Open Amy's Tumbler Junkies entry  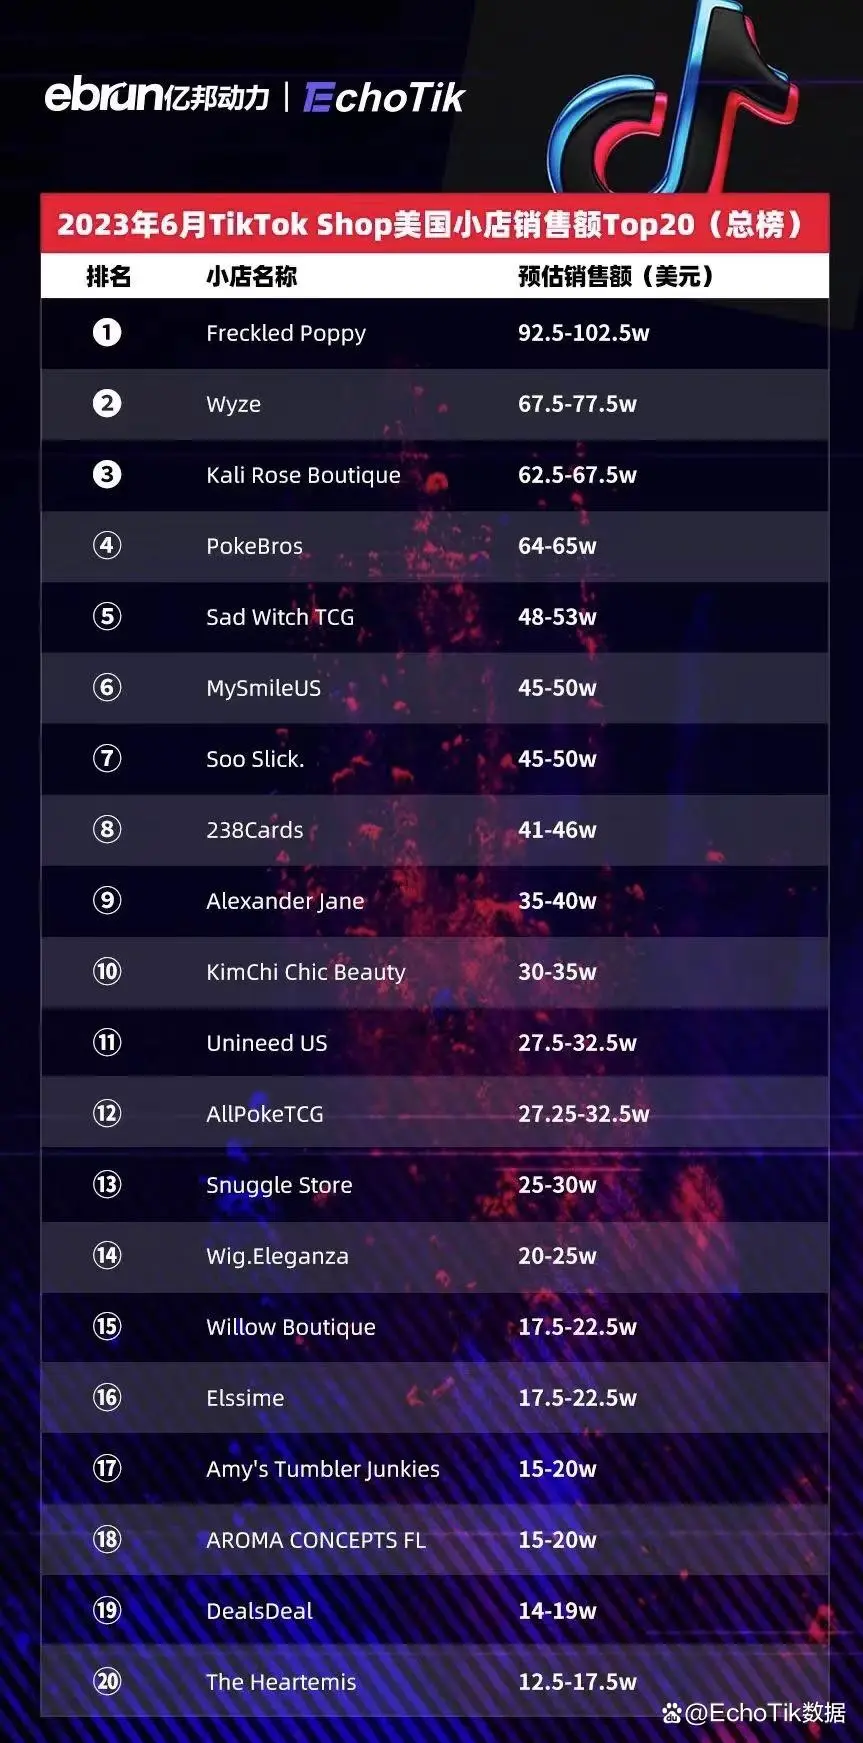coord(323,1469)
